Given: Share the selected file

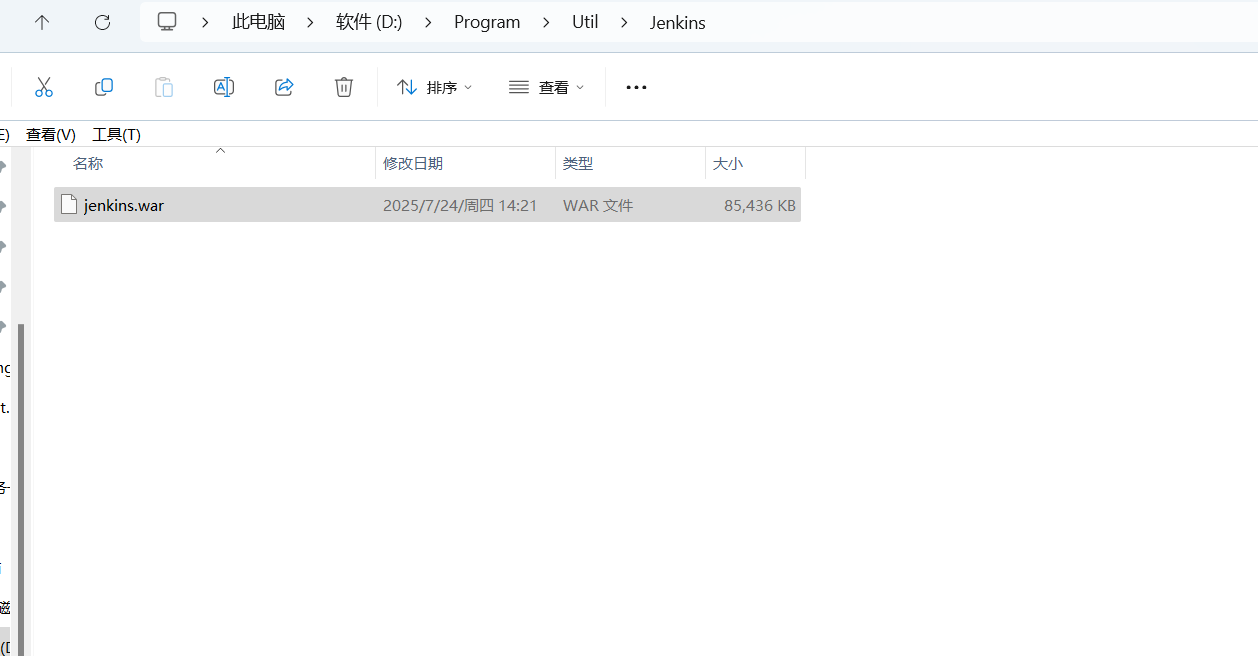Looking at the screenshot, I should tap(284, 87).
